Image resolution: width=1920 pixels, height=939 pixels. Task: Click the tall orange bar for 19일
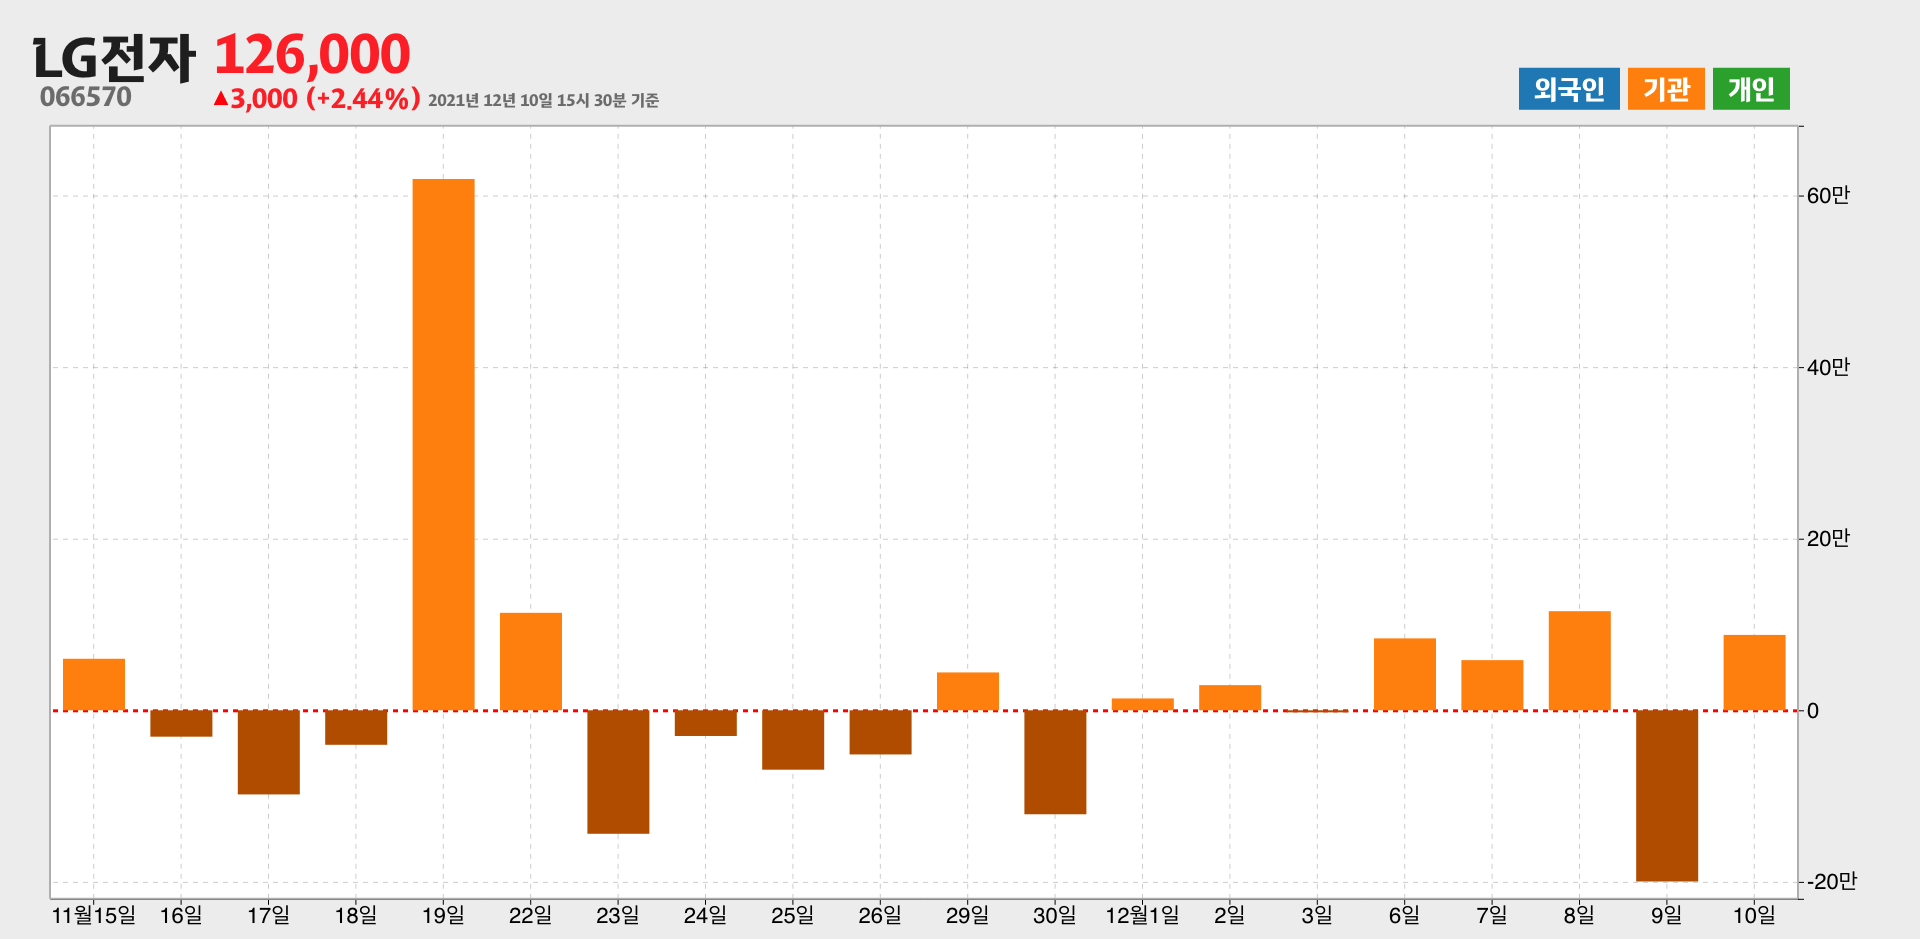click(443, 445)
